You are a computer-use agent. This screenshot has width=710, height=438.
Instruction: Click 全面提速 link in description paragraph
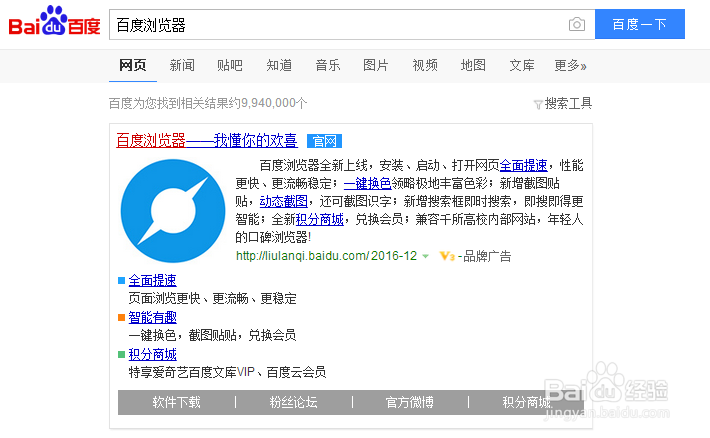click(x=523, y=165)
